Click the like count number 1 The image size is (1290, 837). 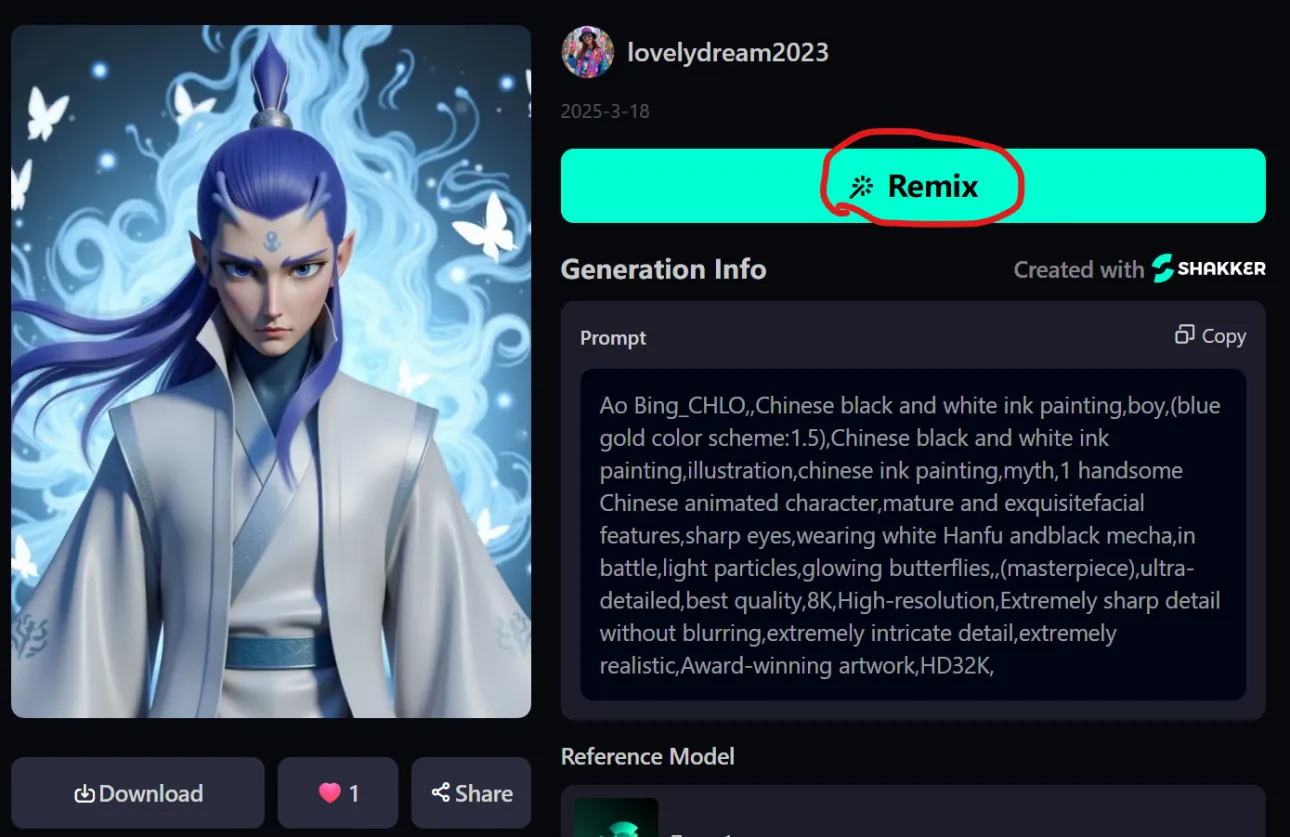tap(354, 794)
